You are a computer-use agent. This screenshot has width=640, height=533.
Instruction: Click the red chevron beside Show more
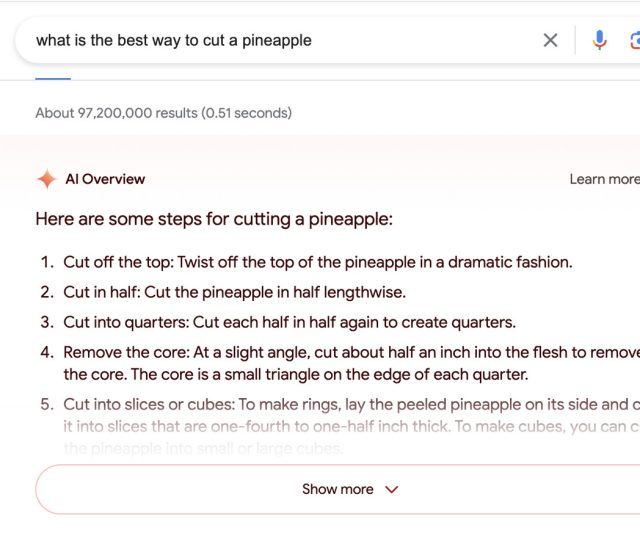391,489
